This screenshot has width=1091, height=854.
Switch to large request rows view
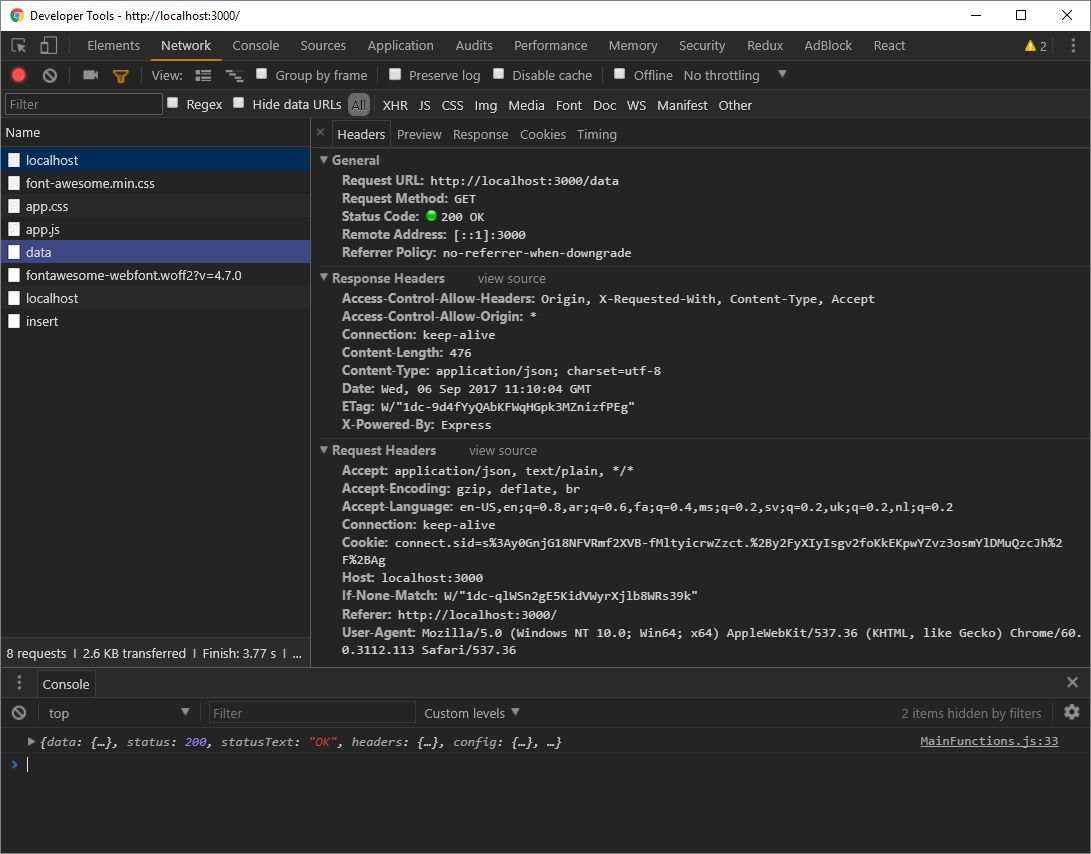click(x=203, y=75)
